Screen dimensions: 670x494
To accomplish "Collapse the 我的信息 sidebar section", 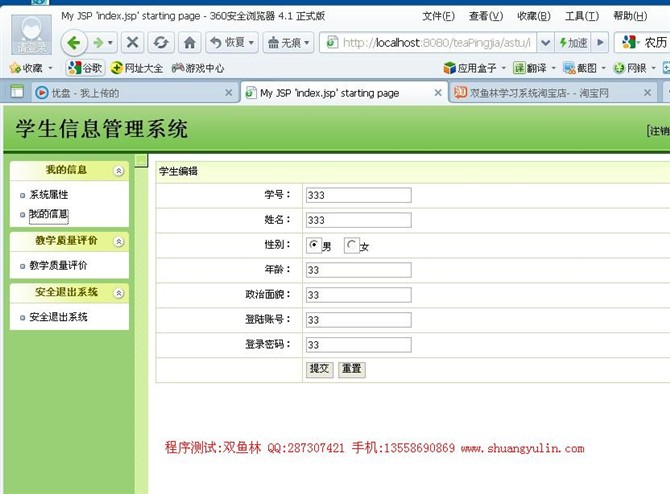I will click(119, 171).
